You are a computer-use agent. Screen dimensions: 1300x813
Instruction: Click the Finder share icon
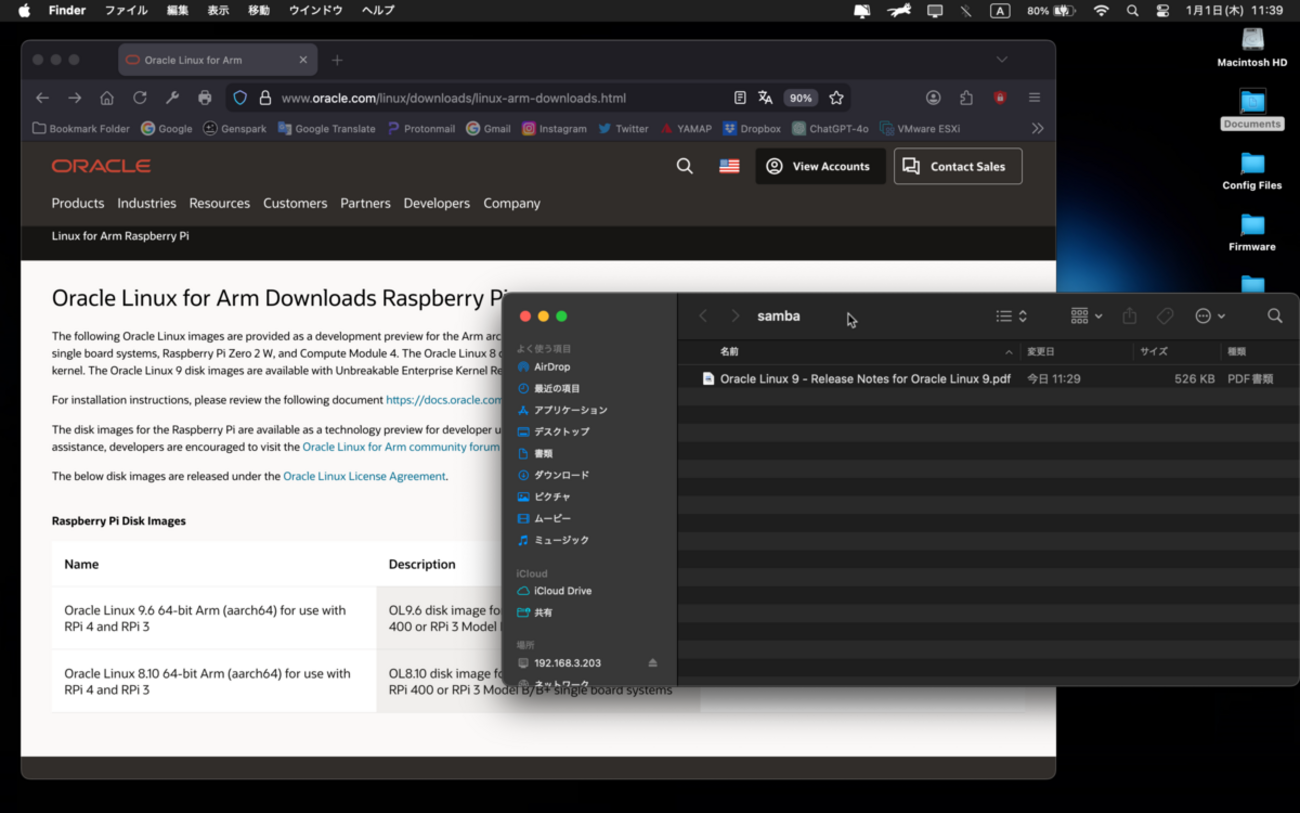[x=1130, y=316]
